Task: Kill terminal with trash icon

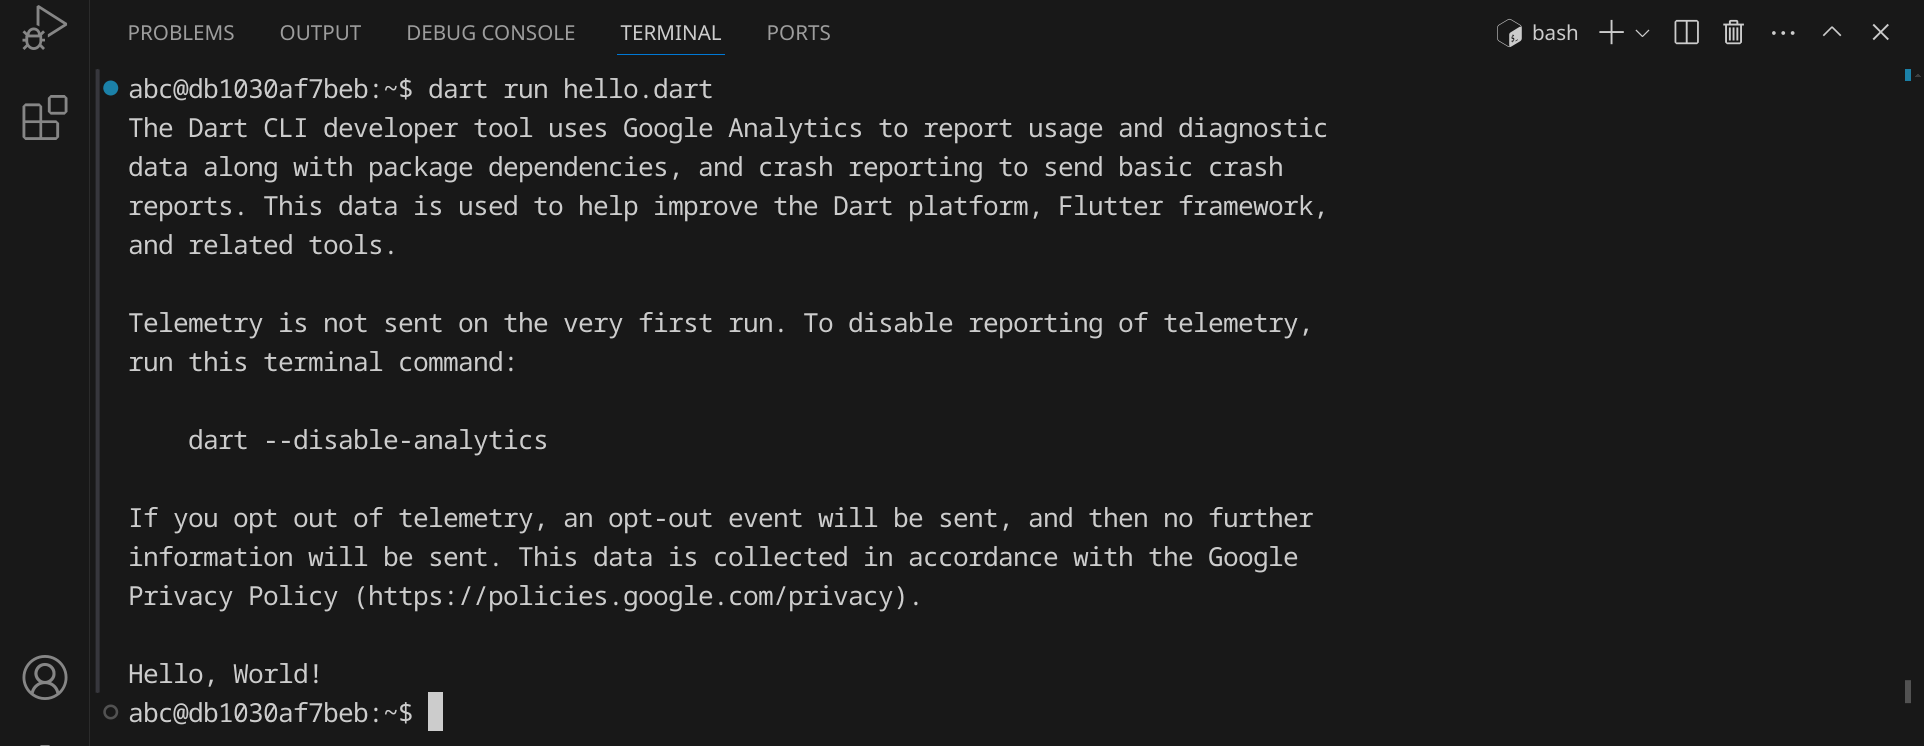Action: (1733, 33)
